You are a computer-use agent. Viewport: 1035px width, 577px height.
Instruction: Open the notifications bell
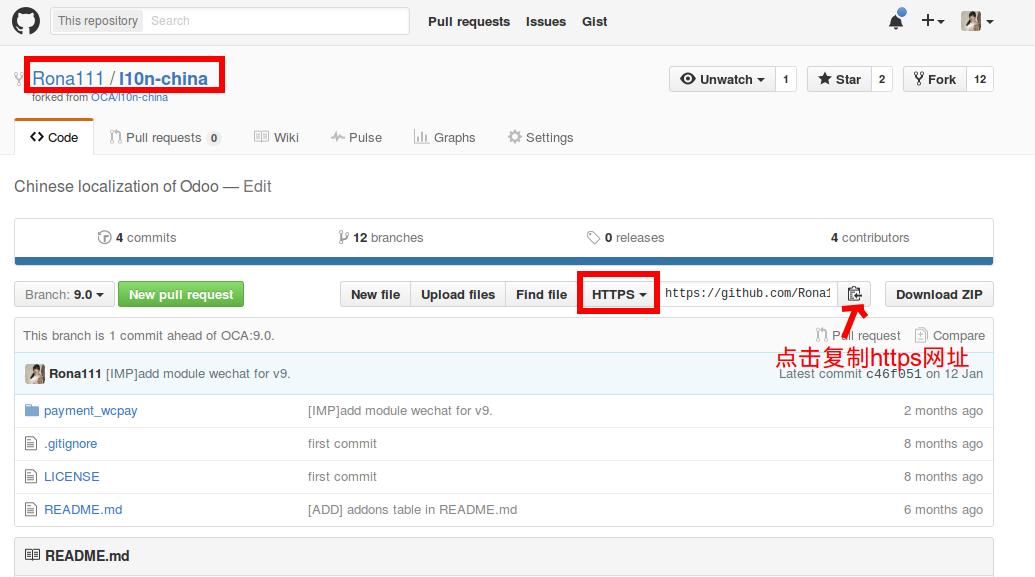896,21
